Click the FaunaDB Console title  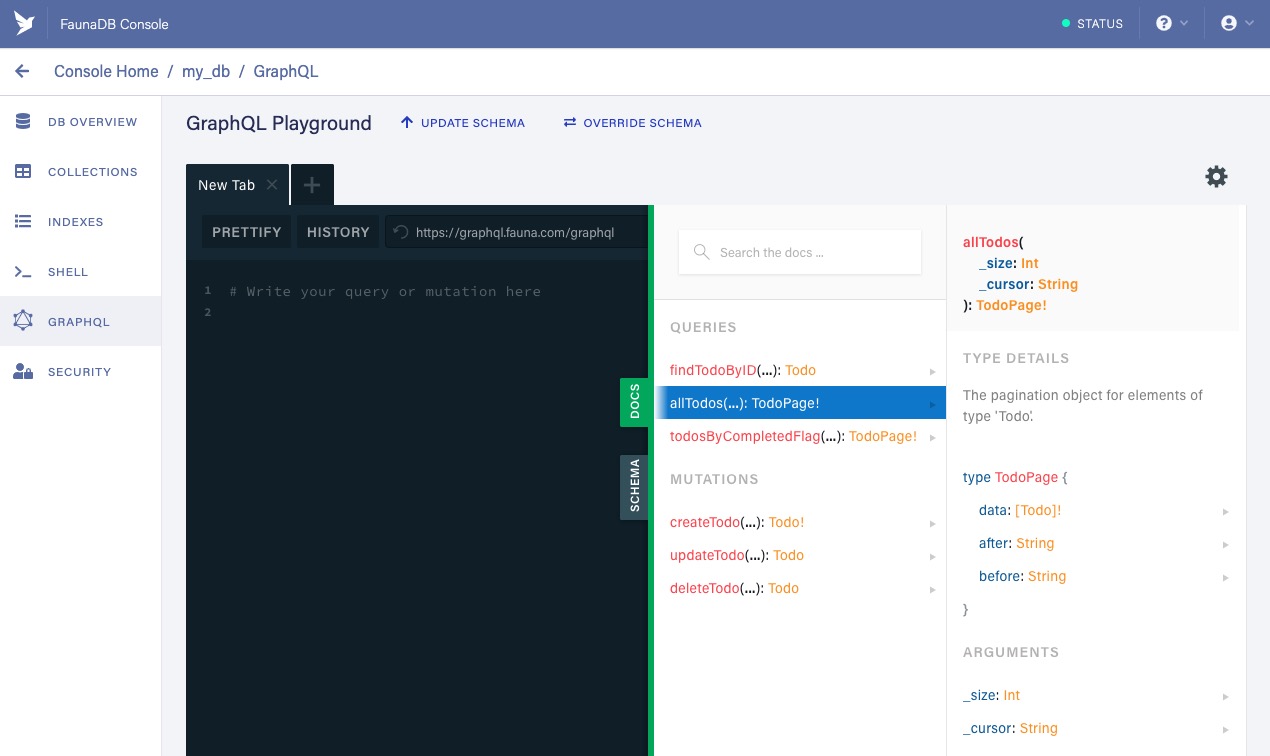pyautogui.click(x=114, y=24)
